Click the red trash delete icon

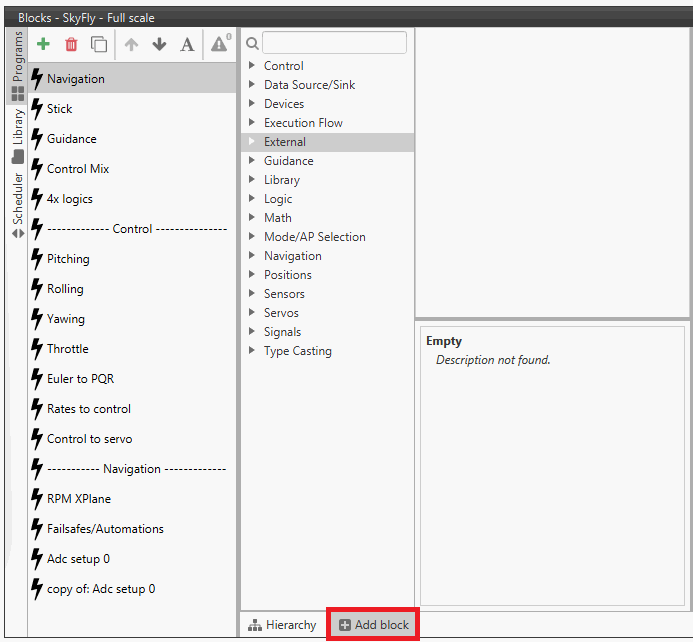pyautogui.click(x=71, y=44)
